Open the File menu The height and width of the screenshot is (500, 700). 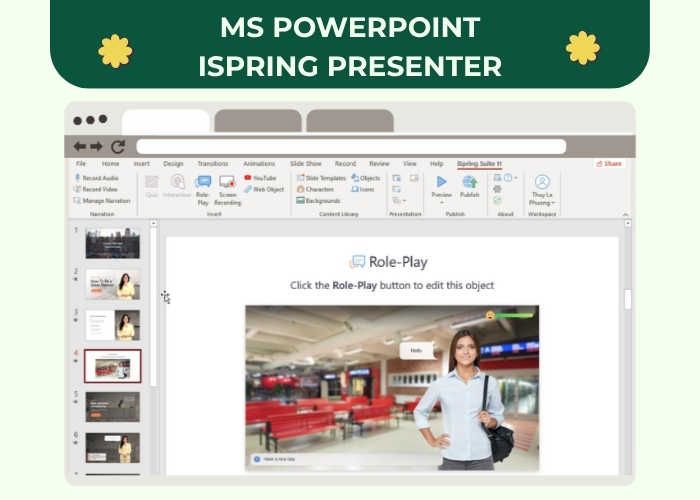pyautogui.click(x=81, y=164)
